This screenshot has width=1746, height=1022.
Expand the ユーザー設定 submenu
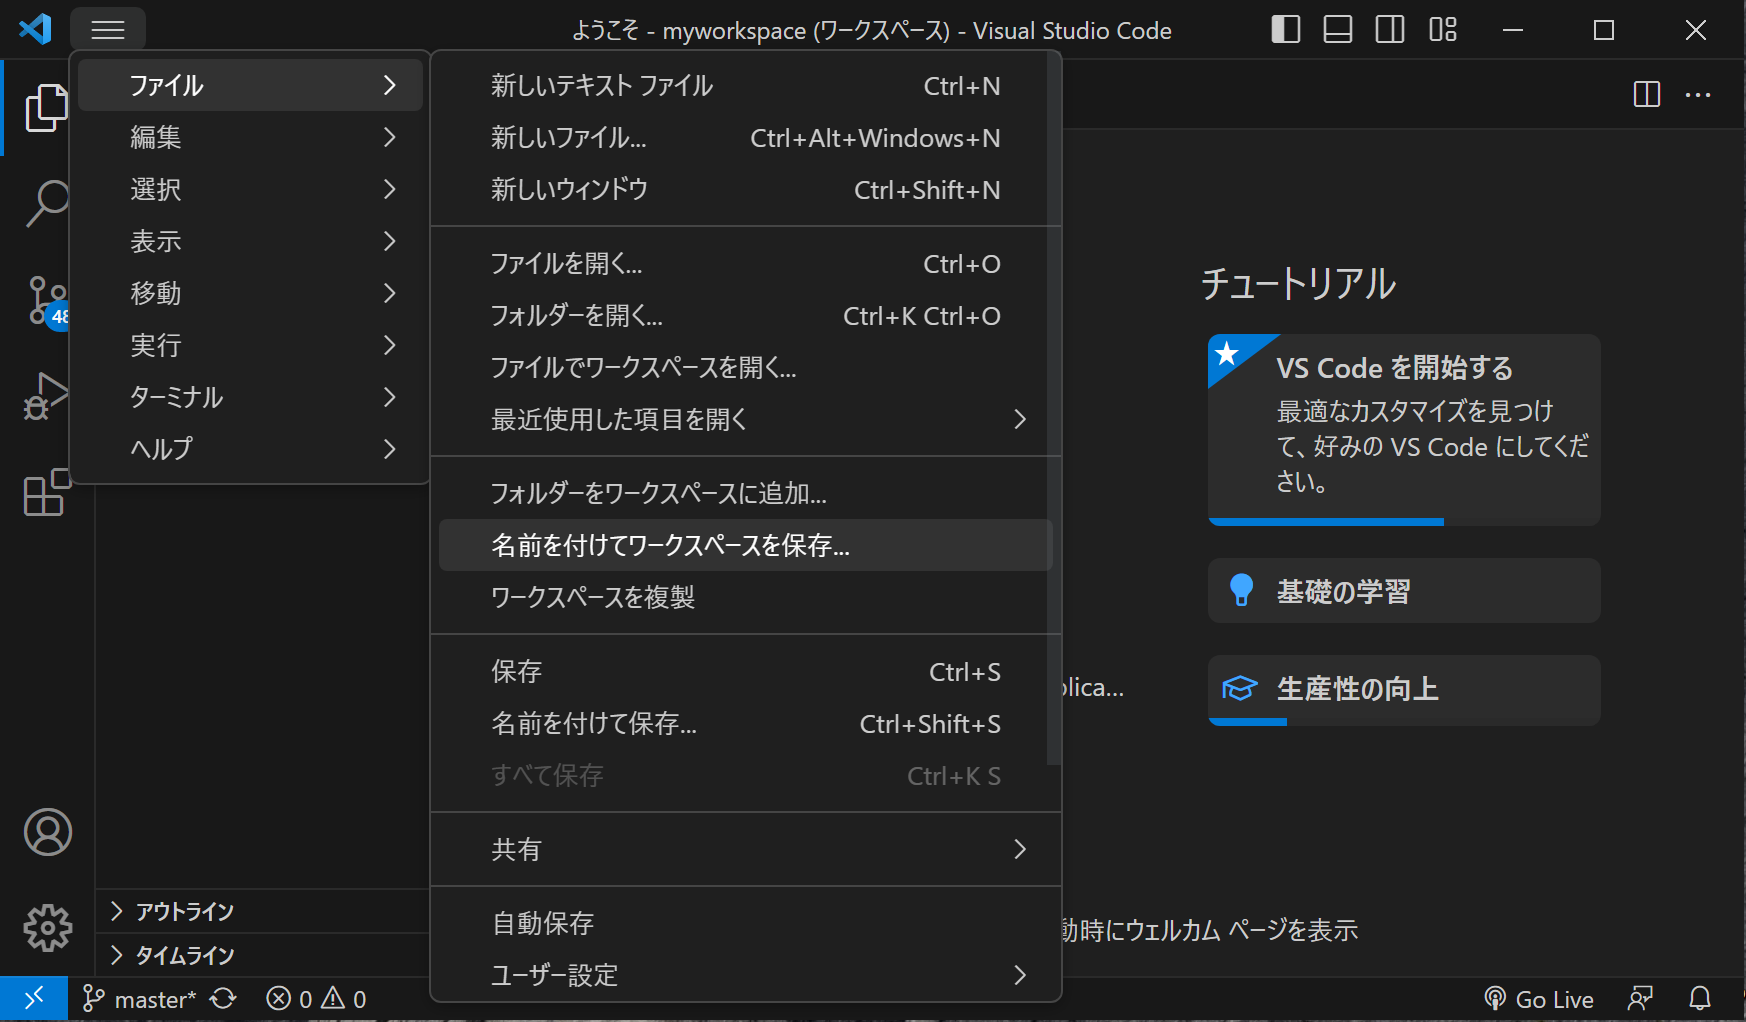(745, 975)
